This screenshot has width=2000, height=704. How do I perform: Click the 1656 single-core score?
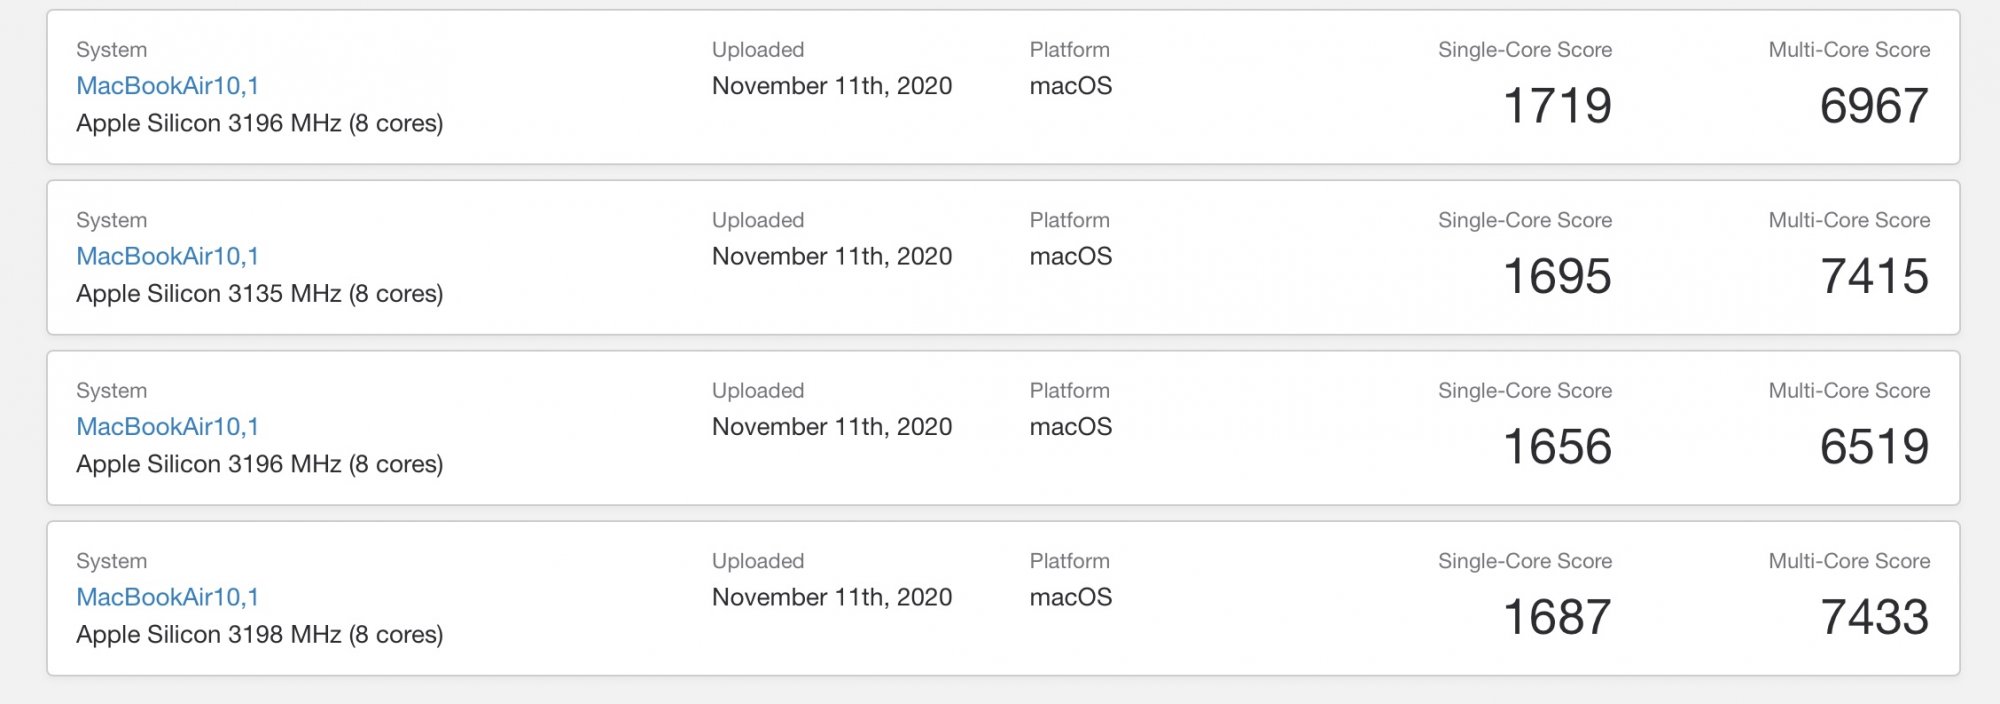pos(1557,447)
